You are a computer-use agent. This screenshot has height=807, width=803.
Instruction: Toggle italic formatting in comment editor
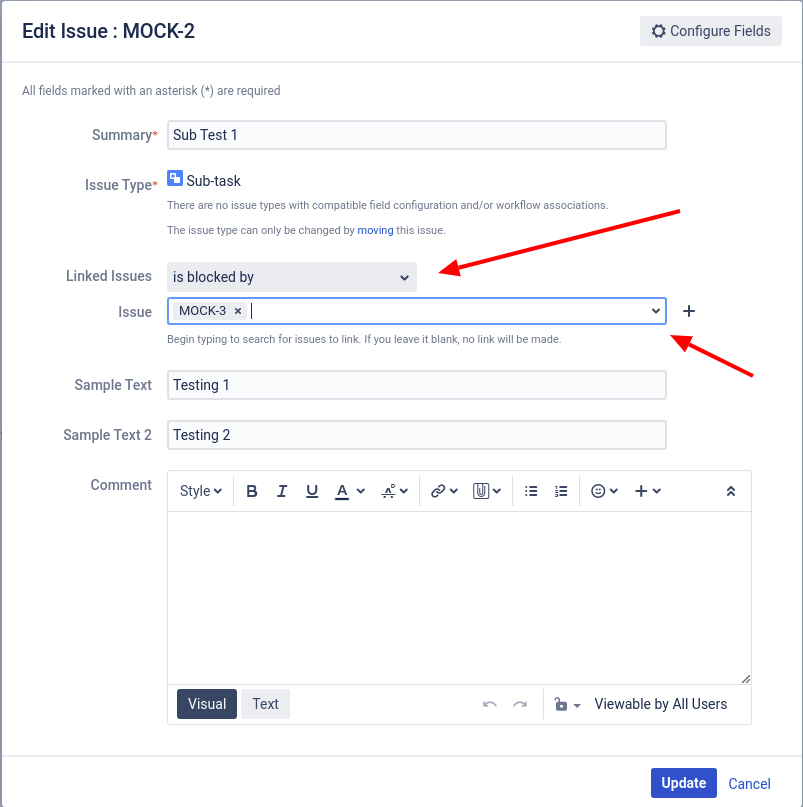(x=282, y=491)
